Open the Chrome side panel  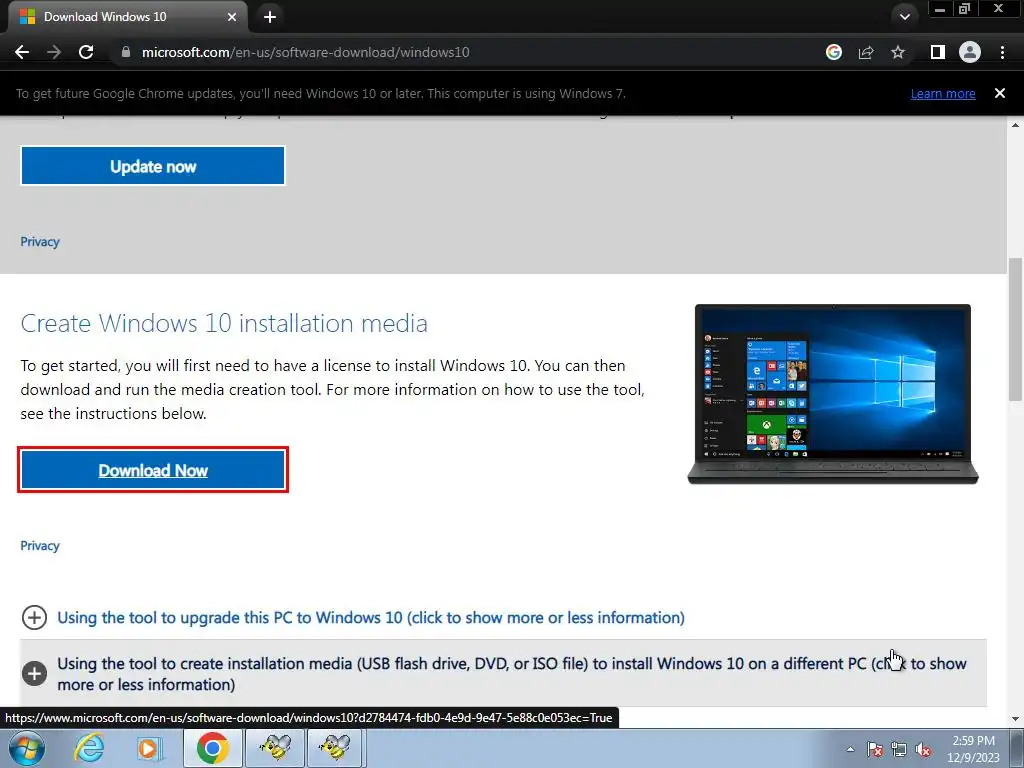click(937, 52)
